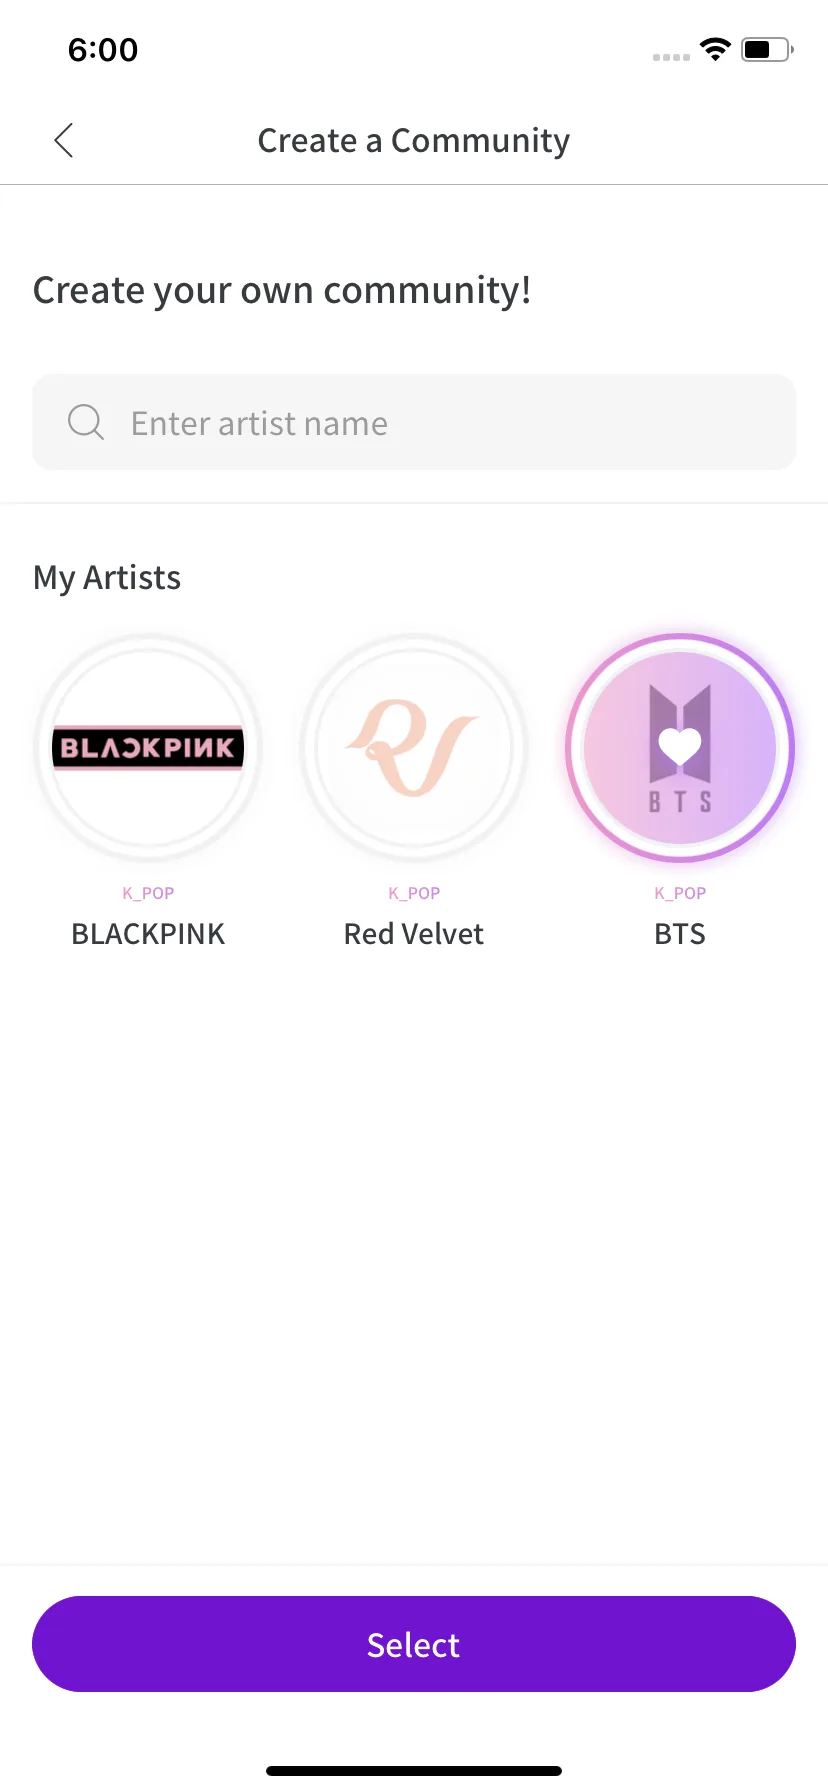
Task: Tap the cellular signal dots indicator
Action: 671,57
